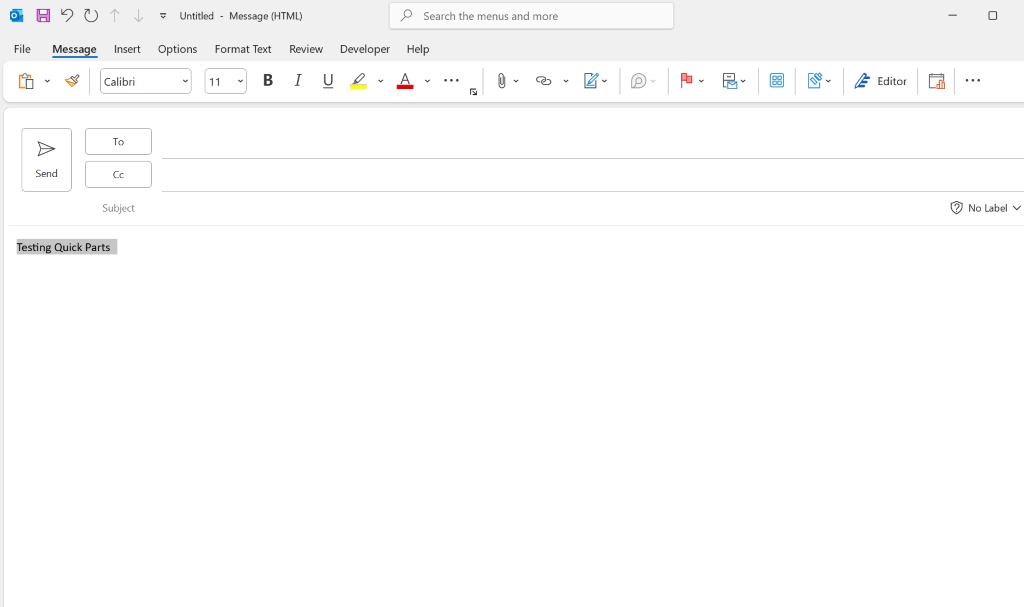Screen dimensions: 1024x607
Task: Click the Cc button
Action: point(118,174)
